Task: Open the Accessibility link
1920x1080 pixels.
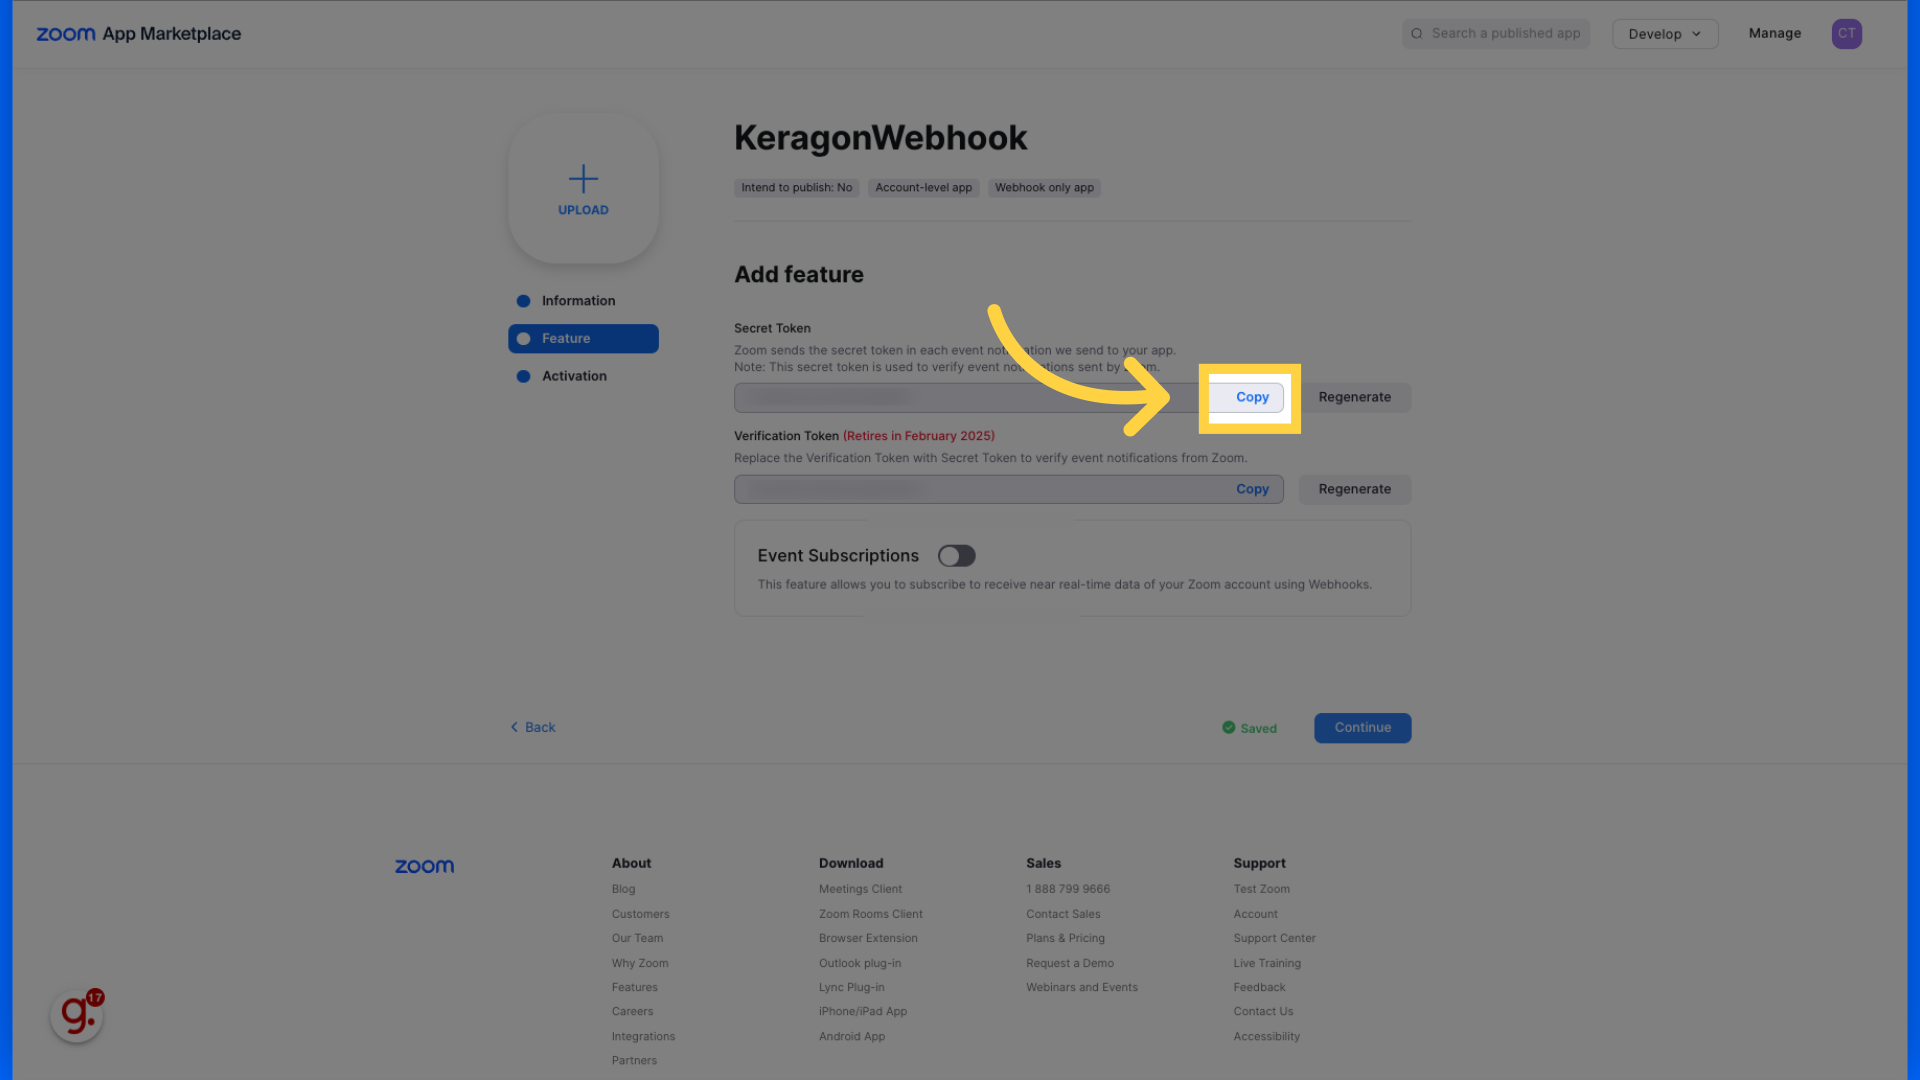Action: (1266, 1037)
